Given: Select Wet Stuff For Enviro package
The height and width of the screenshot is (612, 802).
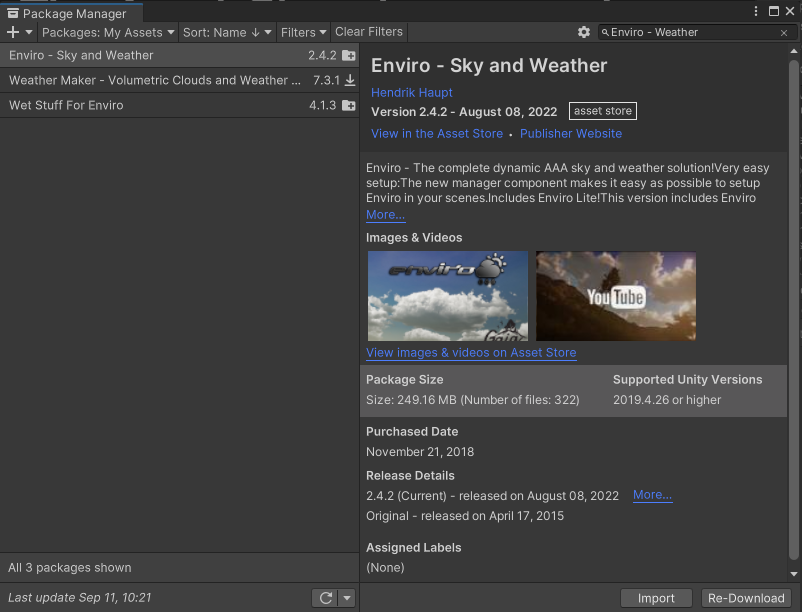Looking at the screenshot, I should click(179, 105).
